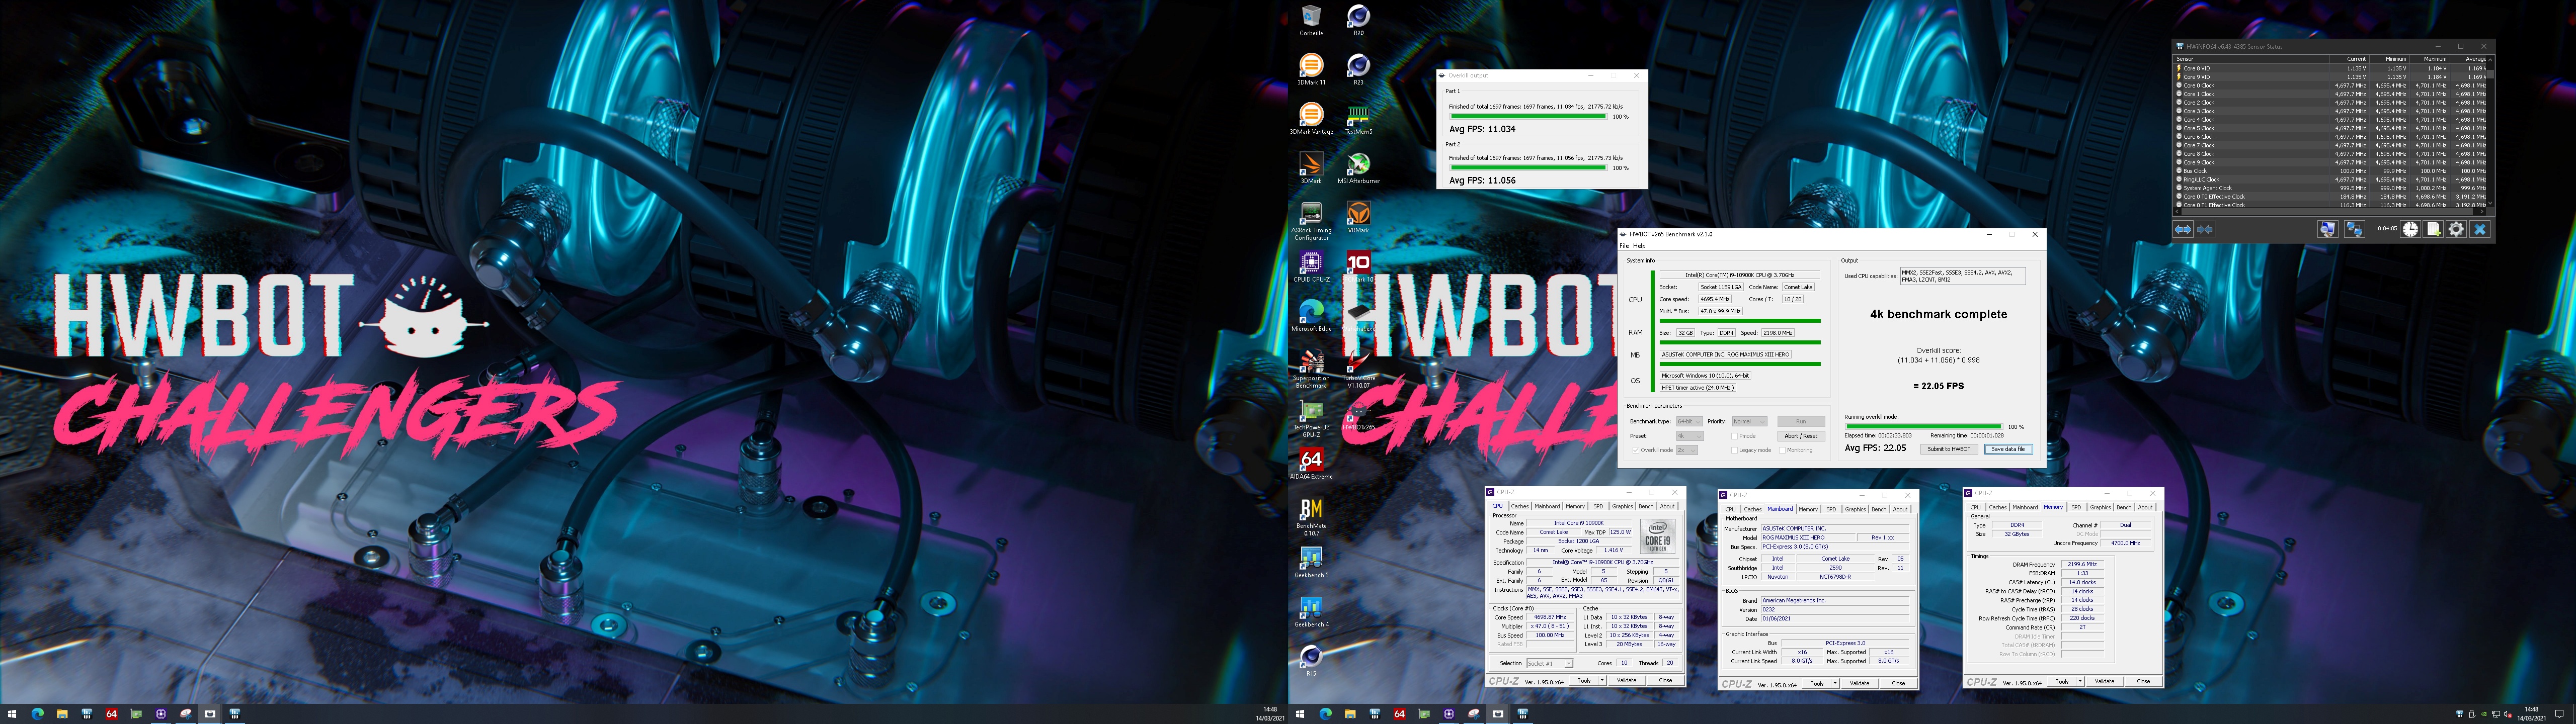Open the BenchMate 0.10.7 desktop shortcut

tap(1311, 516)
